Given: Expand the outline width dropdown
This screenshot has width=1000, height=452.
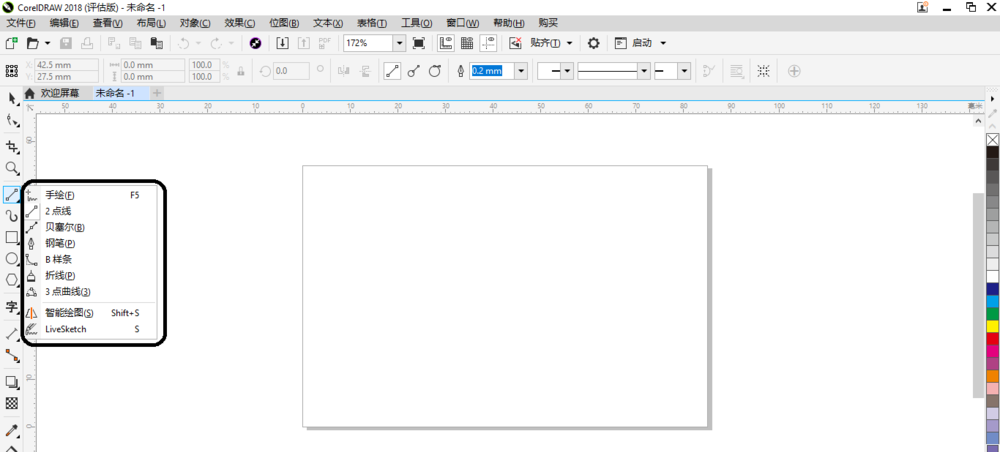Looking at the screenshot, I should pyautogui.click(x=521, y=71).
